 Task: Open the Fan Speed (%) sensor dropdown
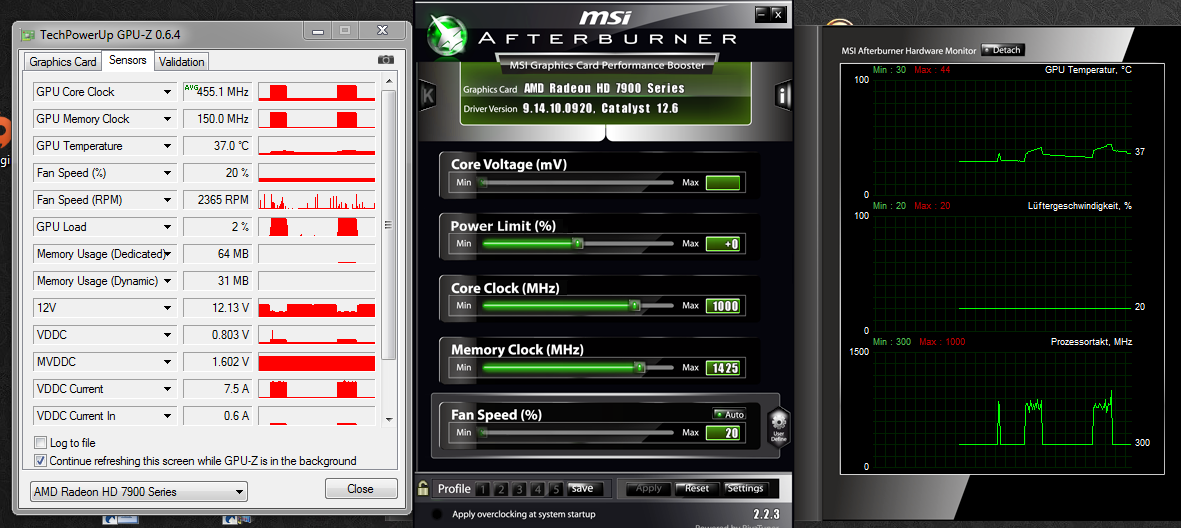(x=167, y=173)
